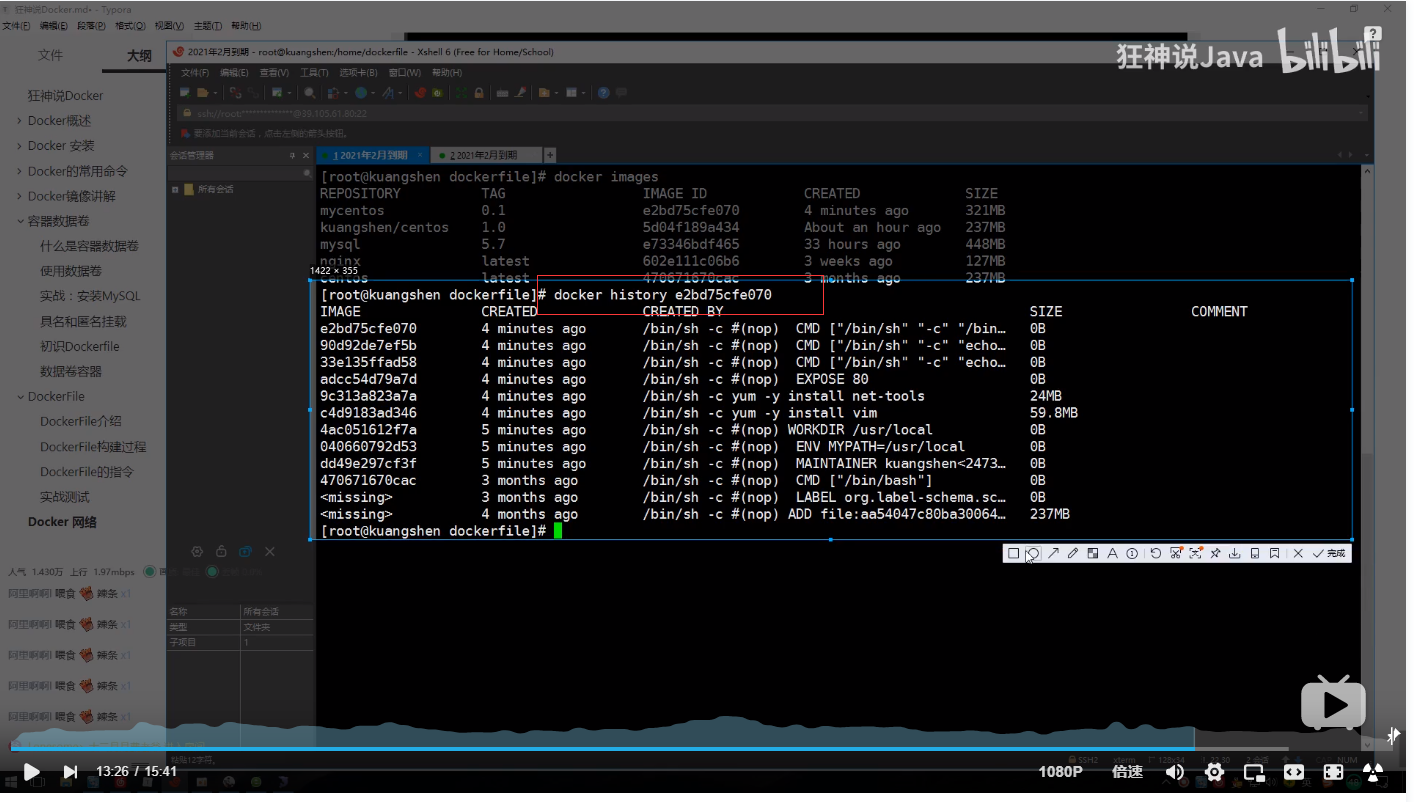This screenshot has width=1414, height=802.
Task: Confirm the screenshot with 完成
Action: tap(1330, 553)
